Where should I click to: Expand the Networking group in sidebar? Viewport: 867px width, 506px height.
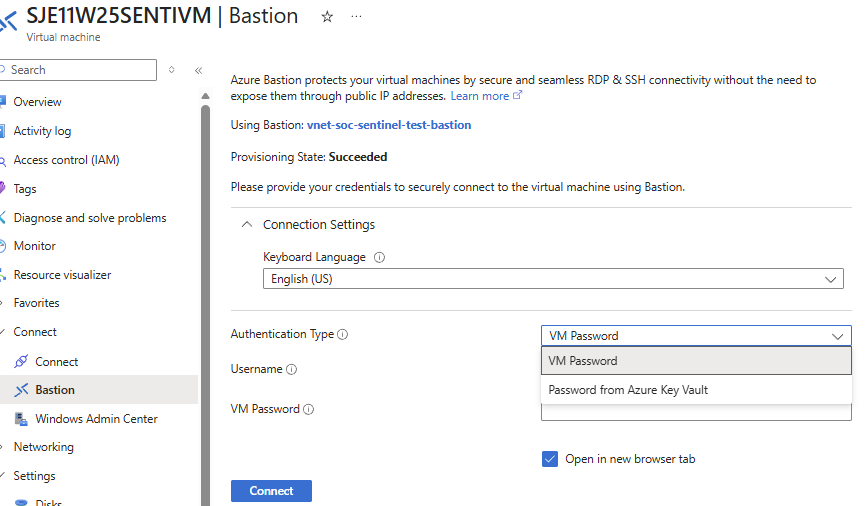pos(2,447)
